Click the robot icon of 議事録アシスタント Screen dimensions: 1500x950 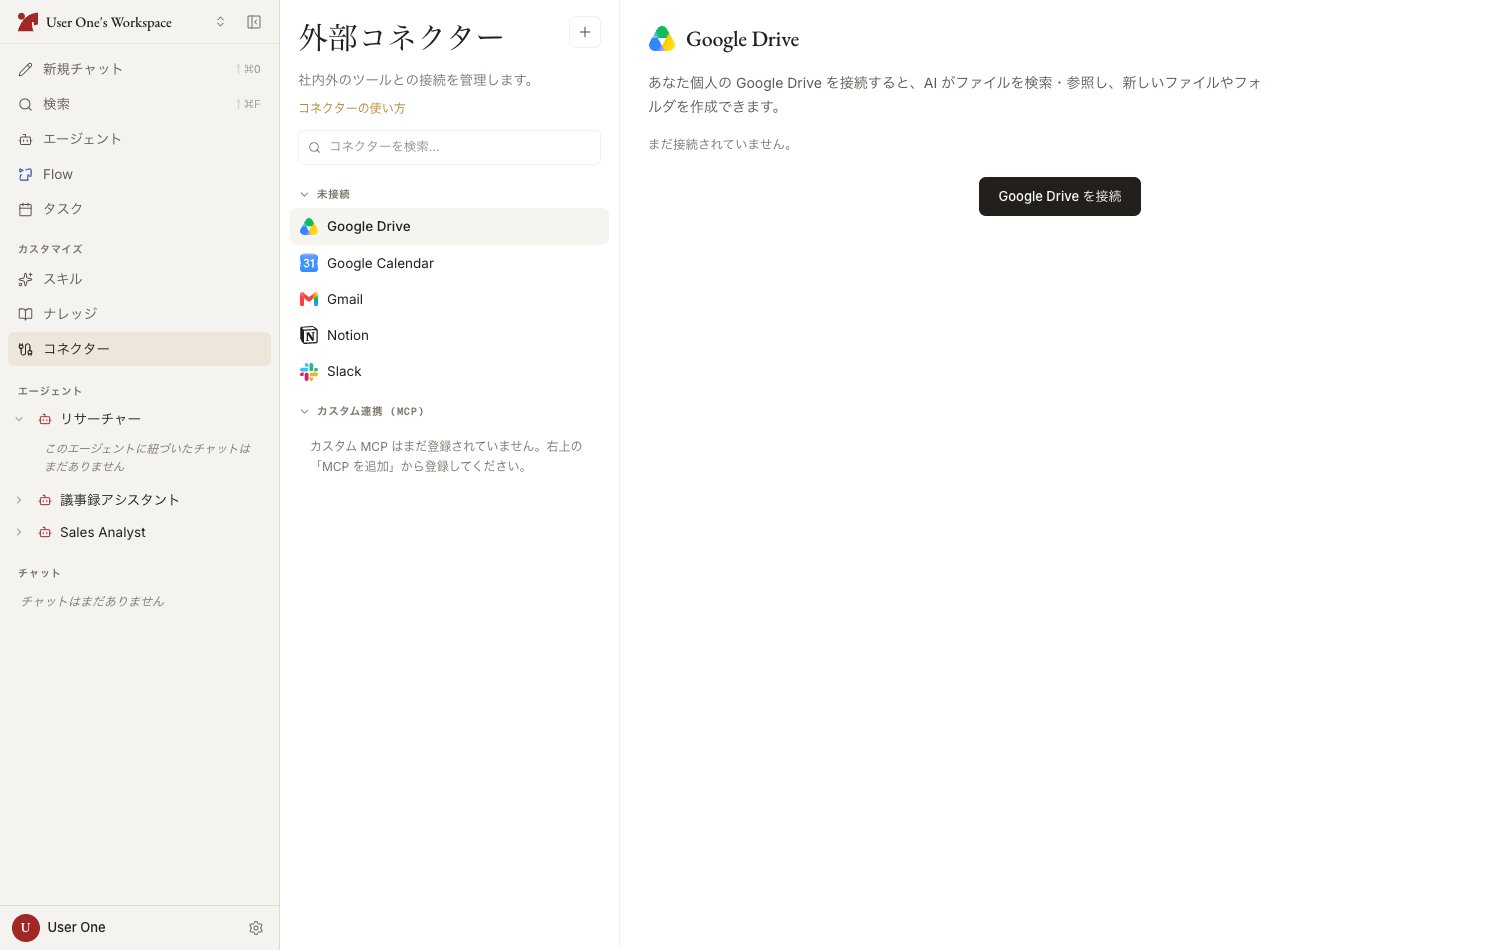pos(45,500)
